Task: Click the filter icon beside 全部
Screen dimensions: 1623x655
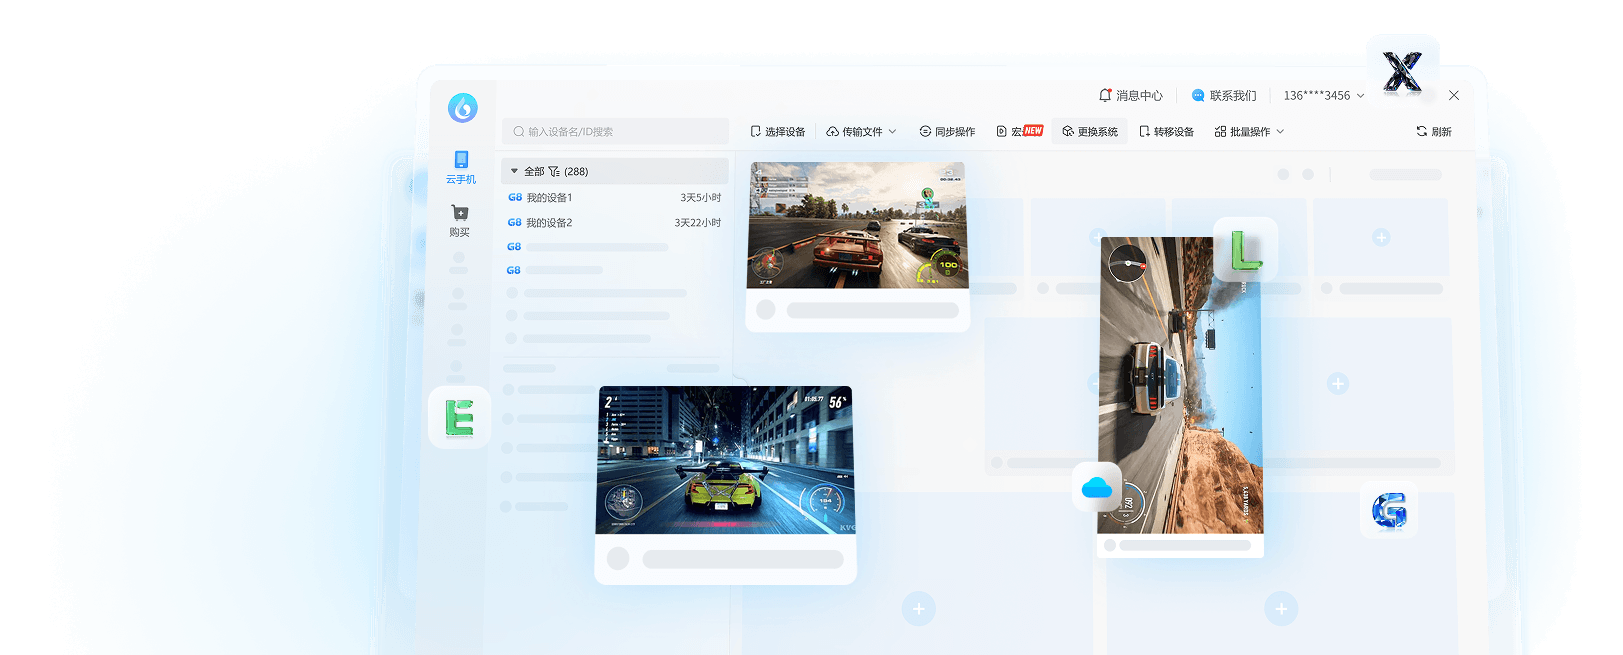Action: pyautogui.click(x=554, y=171)
